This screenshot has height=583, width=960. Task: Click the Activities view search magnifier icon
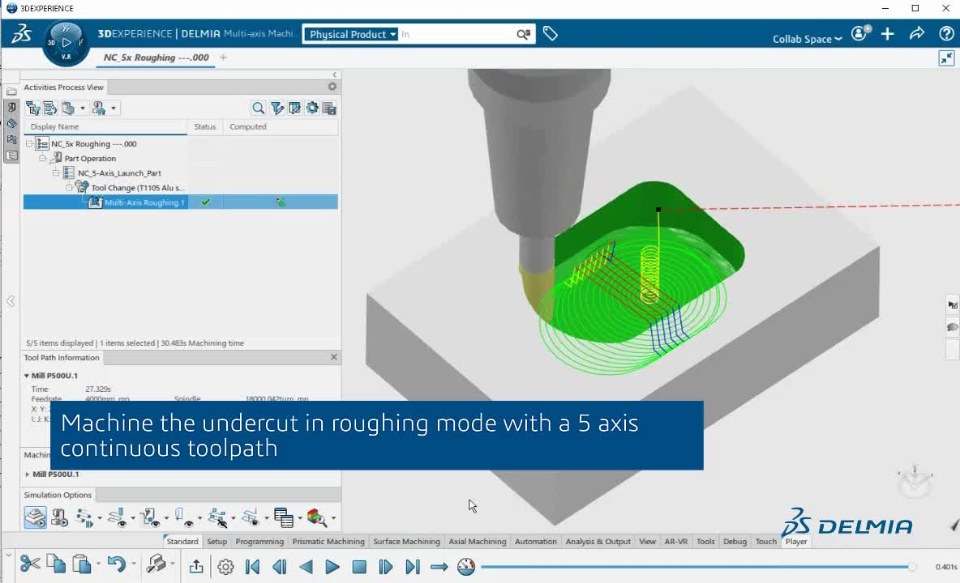[x=258, y=108]
